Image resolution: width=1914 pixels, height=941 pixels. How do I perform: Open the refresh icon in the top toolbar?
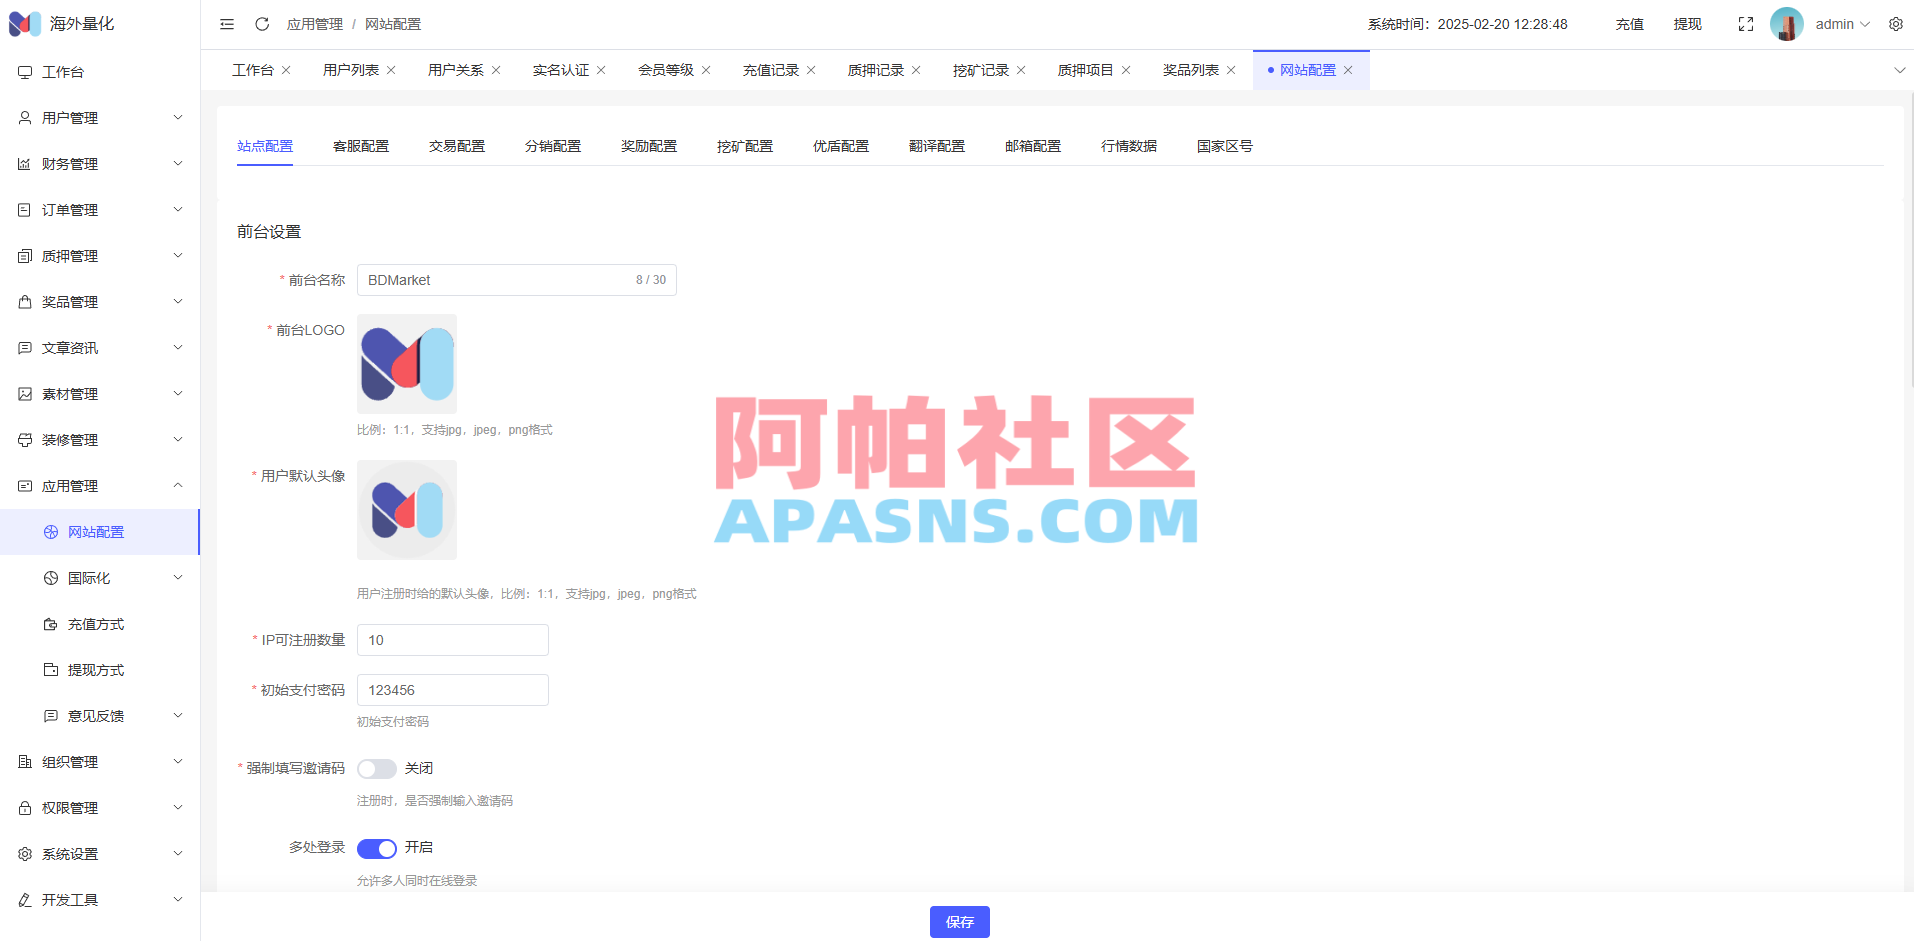click(262, 23)
